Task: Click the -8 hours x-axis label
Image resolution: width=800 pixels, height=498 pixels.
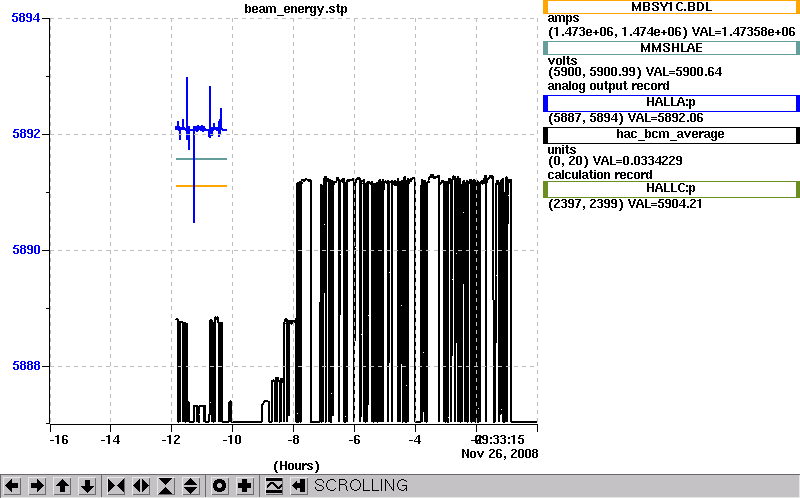Action: [293, 440]
